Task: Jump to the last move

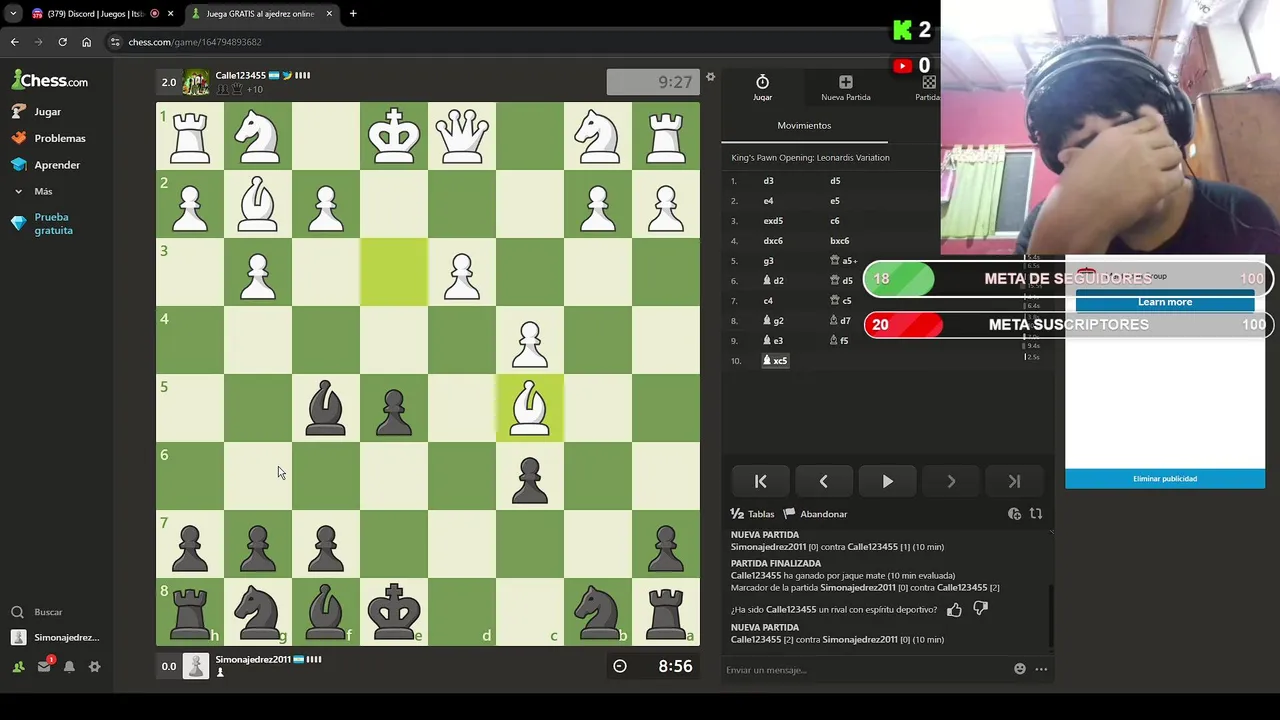Action: pyautogui.click(x=1014, y=481)
